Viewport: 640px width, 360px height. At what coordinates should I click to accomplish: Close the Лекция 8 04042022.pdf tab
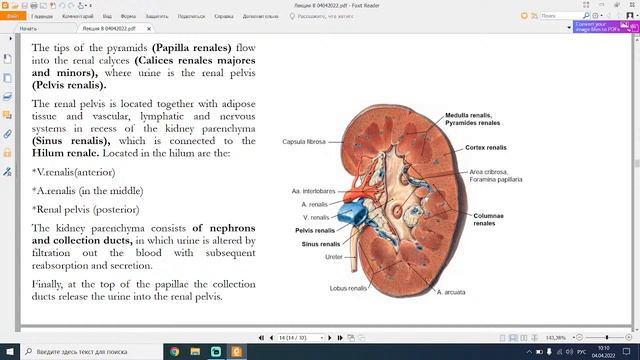149,29
